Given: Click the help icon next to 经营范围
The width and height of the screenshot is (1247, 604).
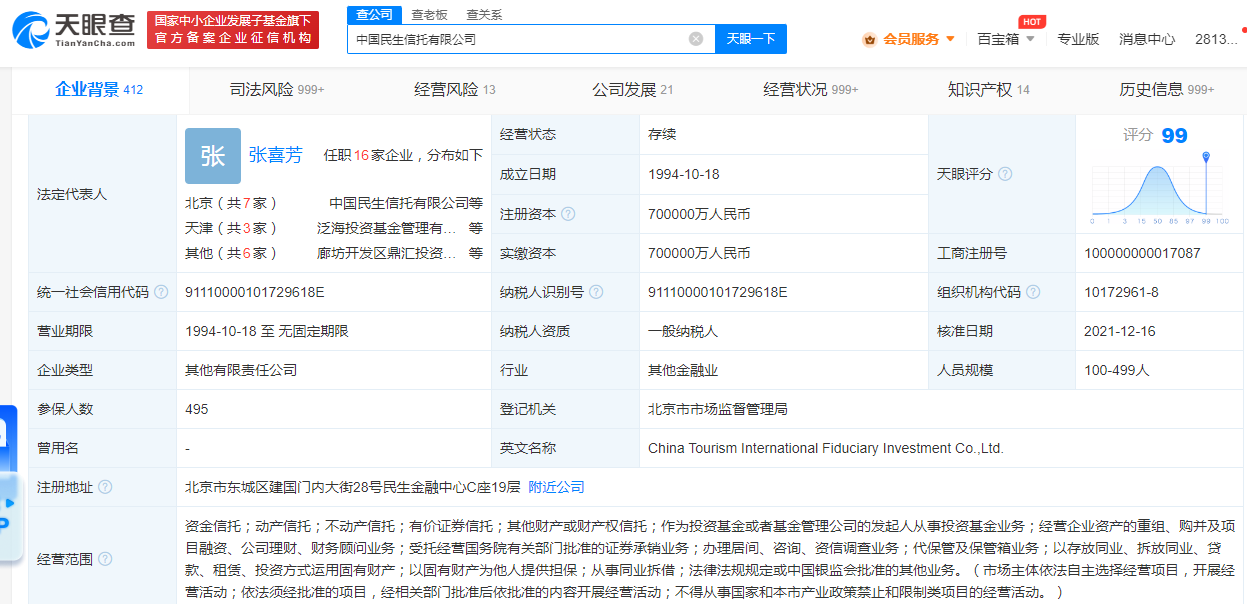Looking at the screenshot, I should (x=105, y=559).
